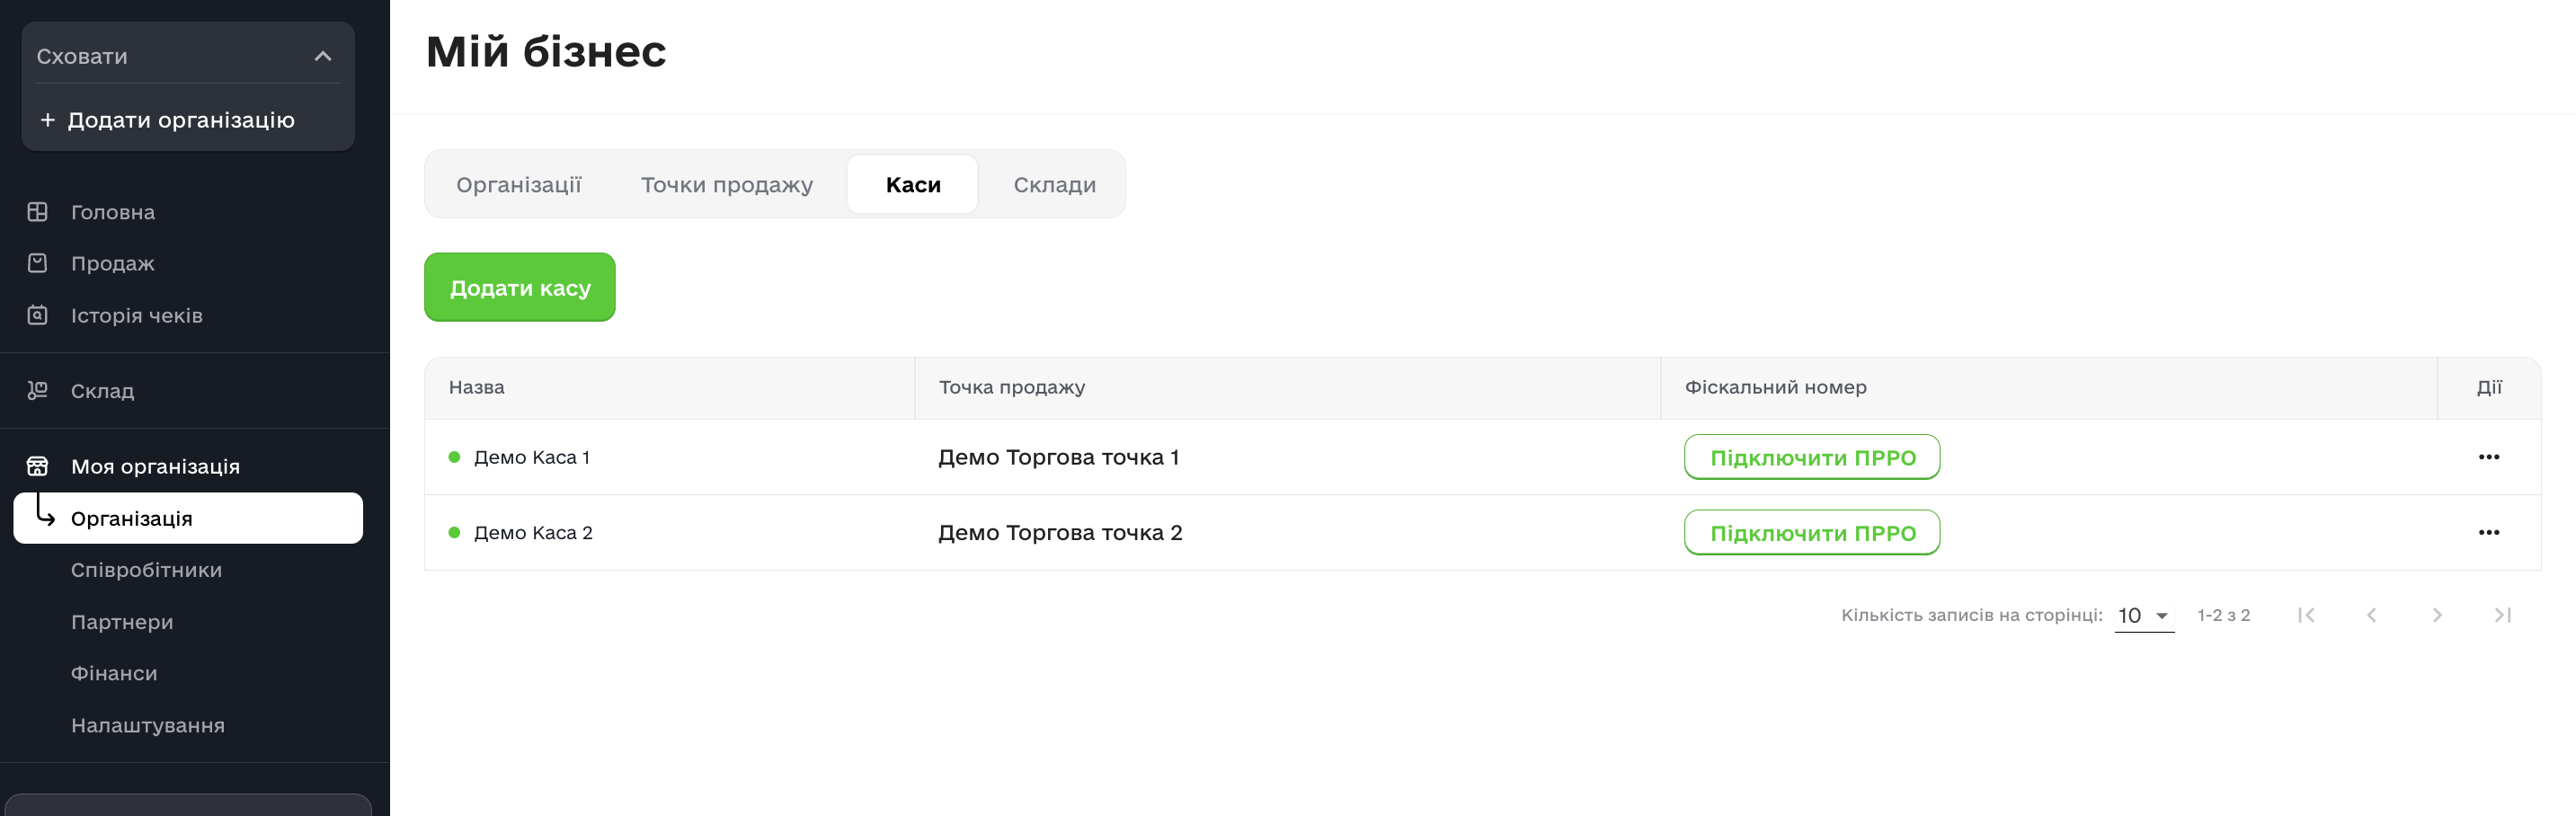This screenshot has height=816, width=2576.
Task: Open Історія чеків via its receipt icon
Action: point(37,315)
